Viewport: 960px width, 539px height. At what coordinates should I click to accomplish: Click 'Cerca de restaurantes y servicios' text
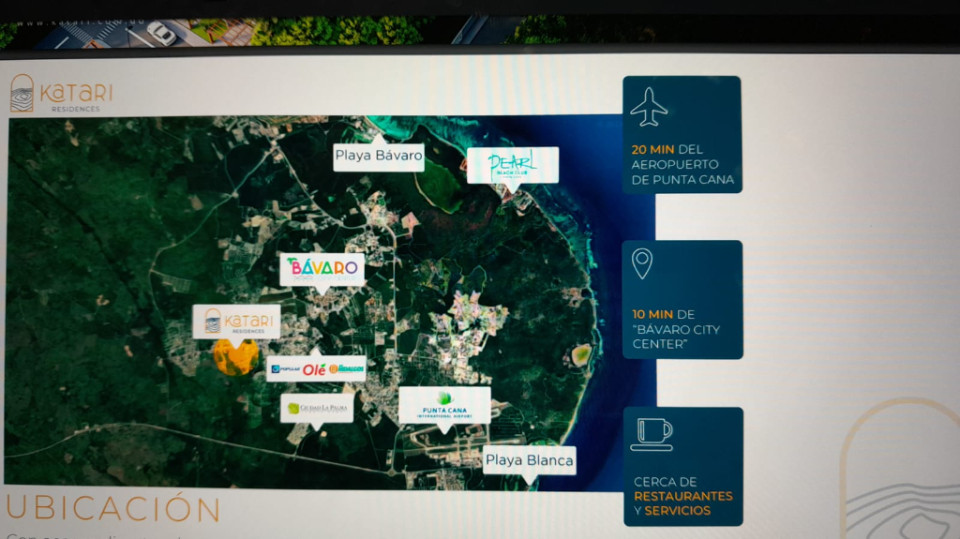682,496
